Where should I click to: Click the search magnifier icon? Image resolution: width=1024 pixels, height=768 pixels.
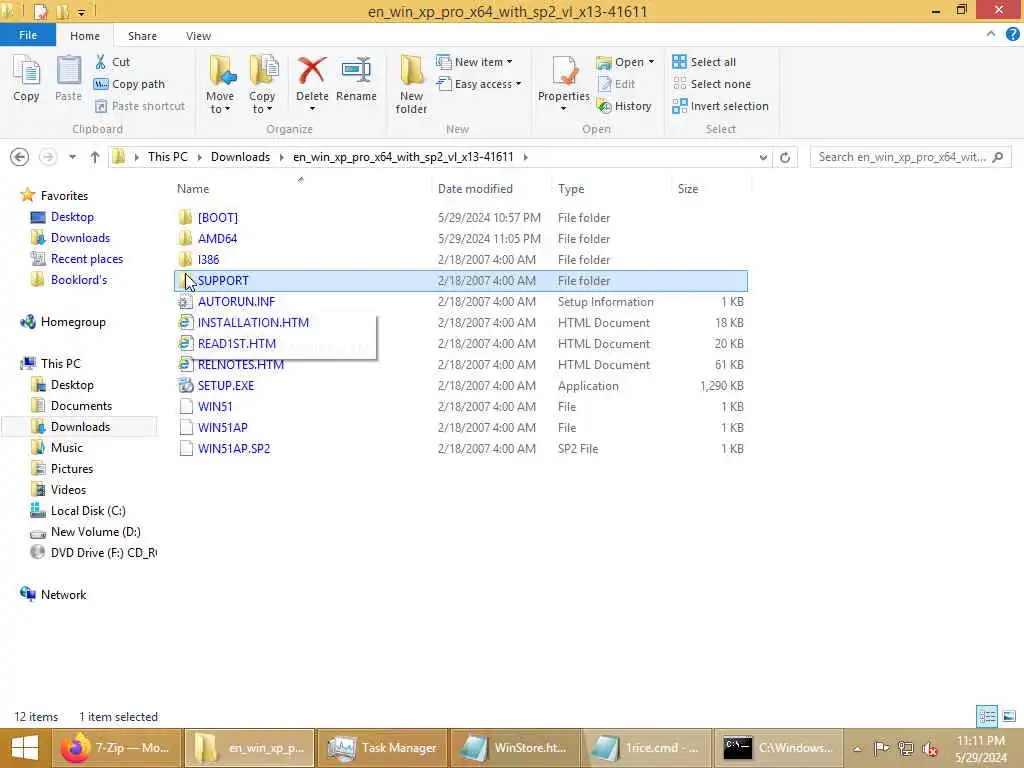[x=997, y=157]
